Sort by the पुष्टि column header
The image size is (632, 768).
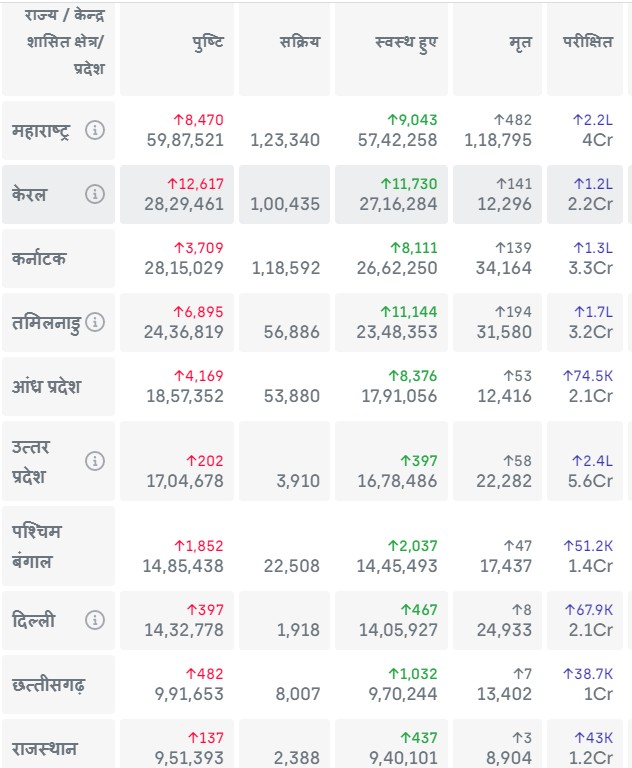(x=208, y=43)
